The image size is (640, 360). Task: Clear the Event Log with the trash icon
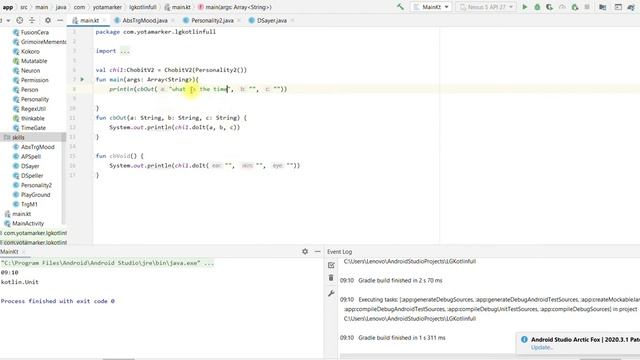point(331,278)
